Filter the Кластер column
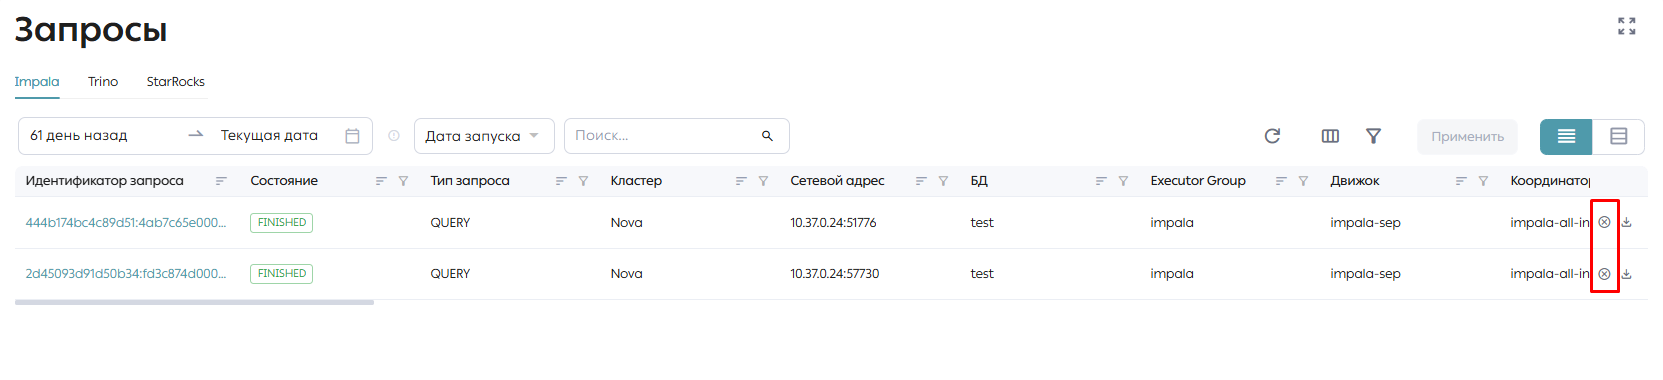This screenshot has height=380, width=1663. [x=763, y=181]
